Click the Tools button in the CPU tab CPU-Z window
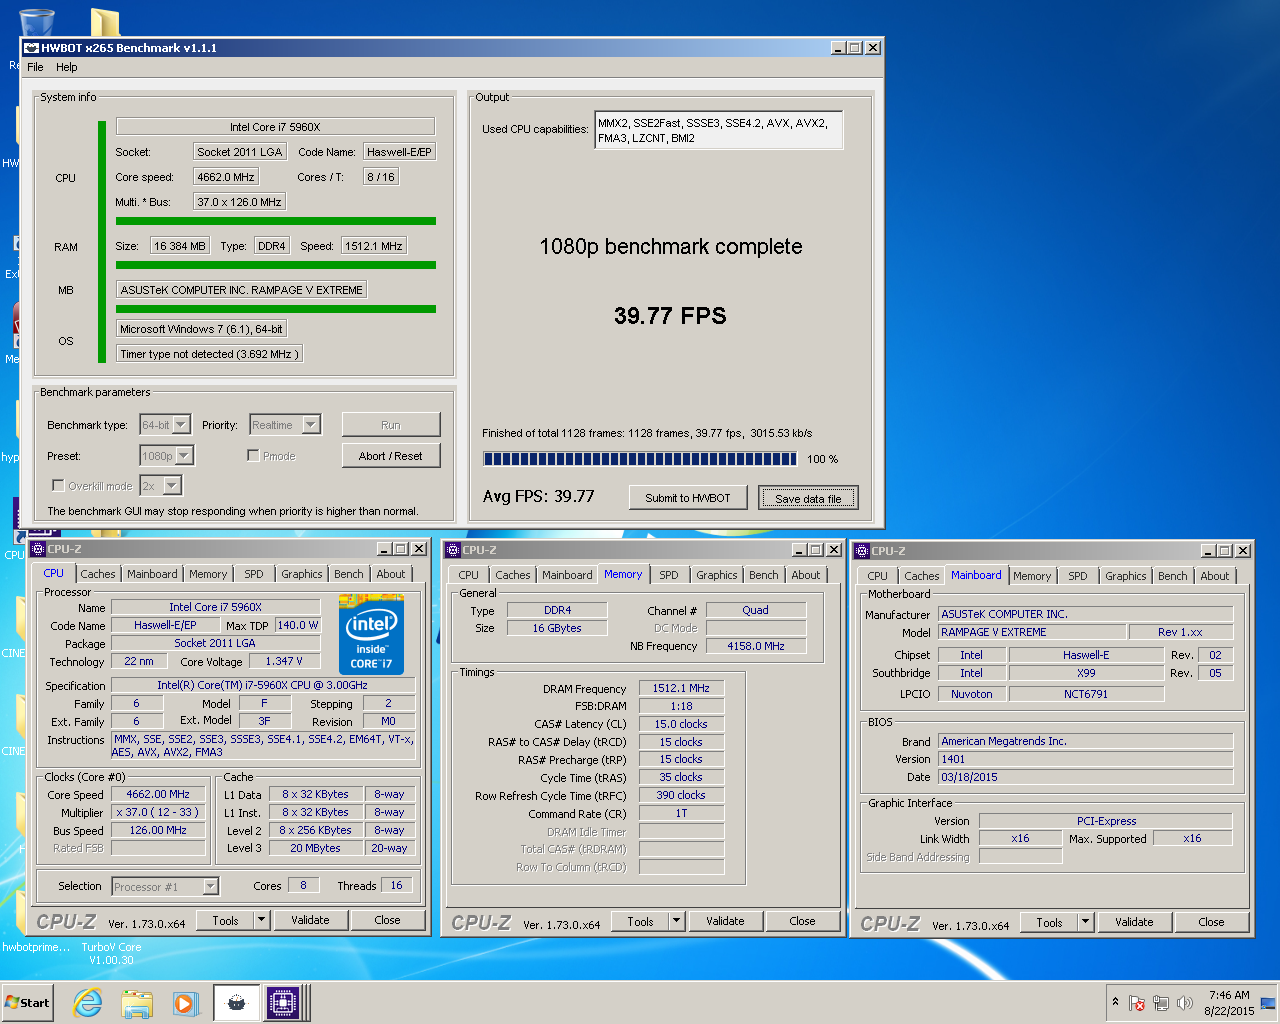 [x=225, y=920]
